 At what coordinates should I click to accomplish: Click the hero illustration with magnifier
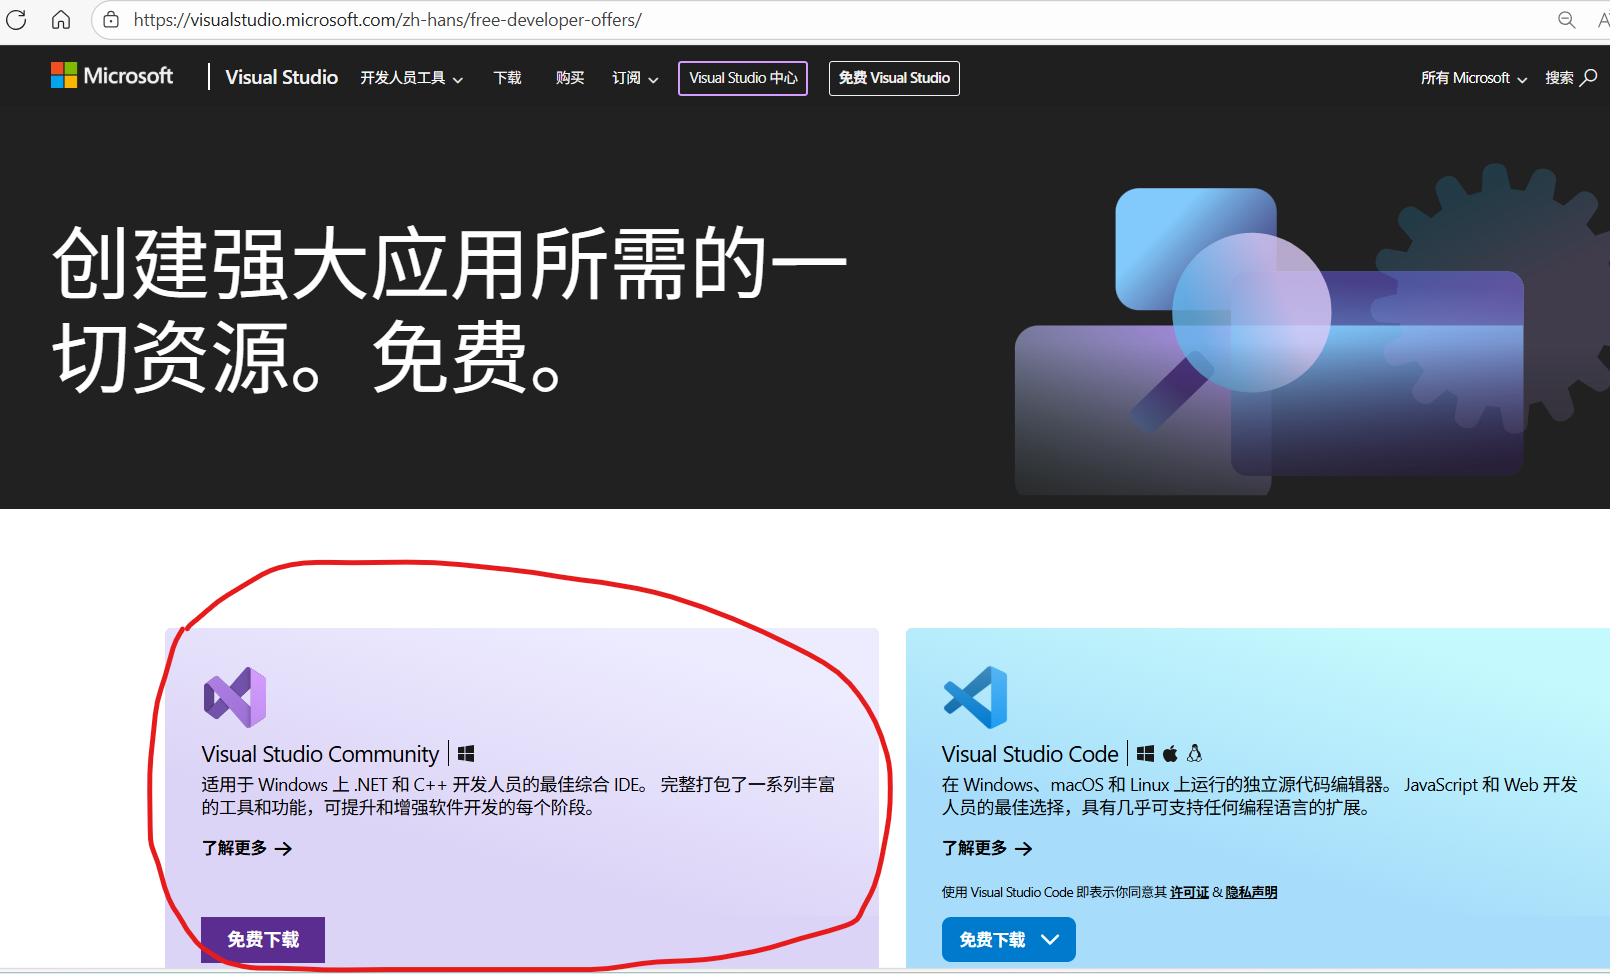tap(1310, 330)
